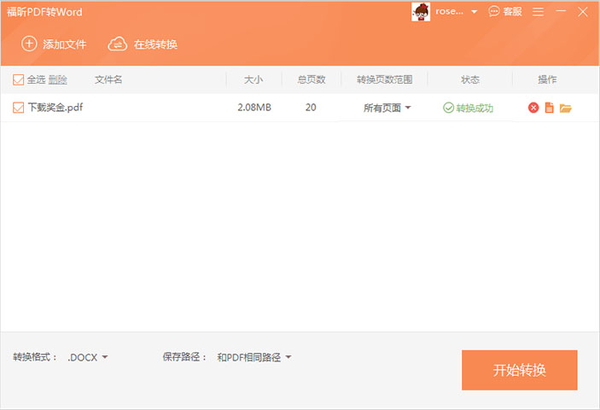Minimize the 福昕PDF转Word window

click(561, 11)
